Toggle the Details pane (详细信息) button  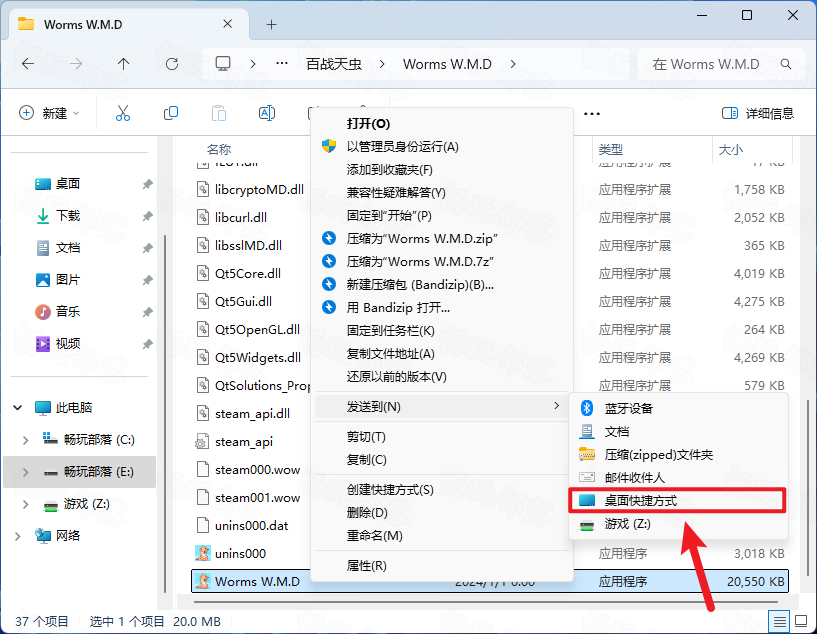pos(758,113)
